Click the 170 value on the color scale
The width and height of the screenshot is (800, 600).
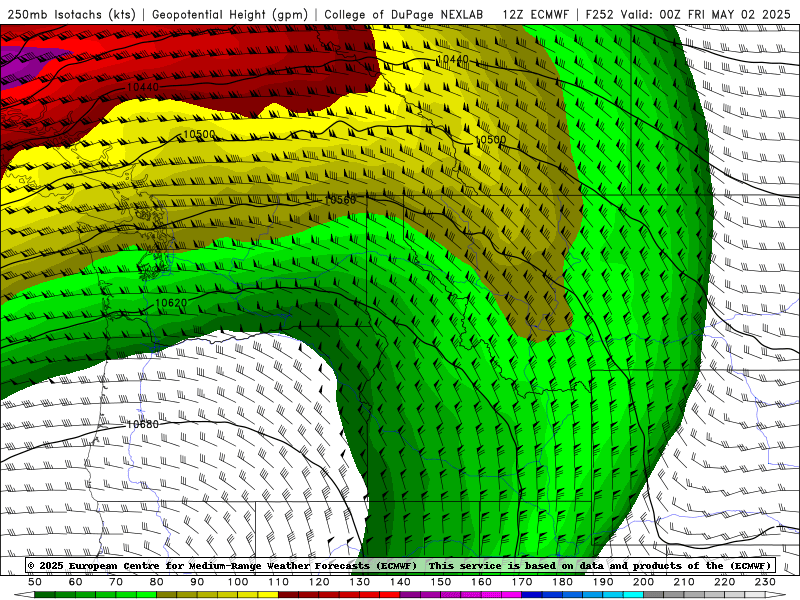coord(522,582)
